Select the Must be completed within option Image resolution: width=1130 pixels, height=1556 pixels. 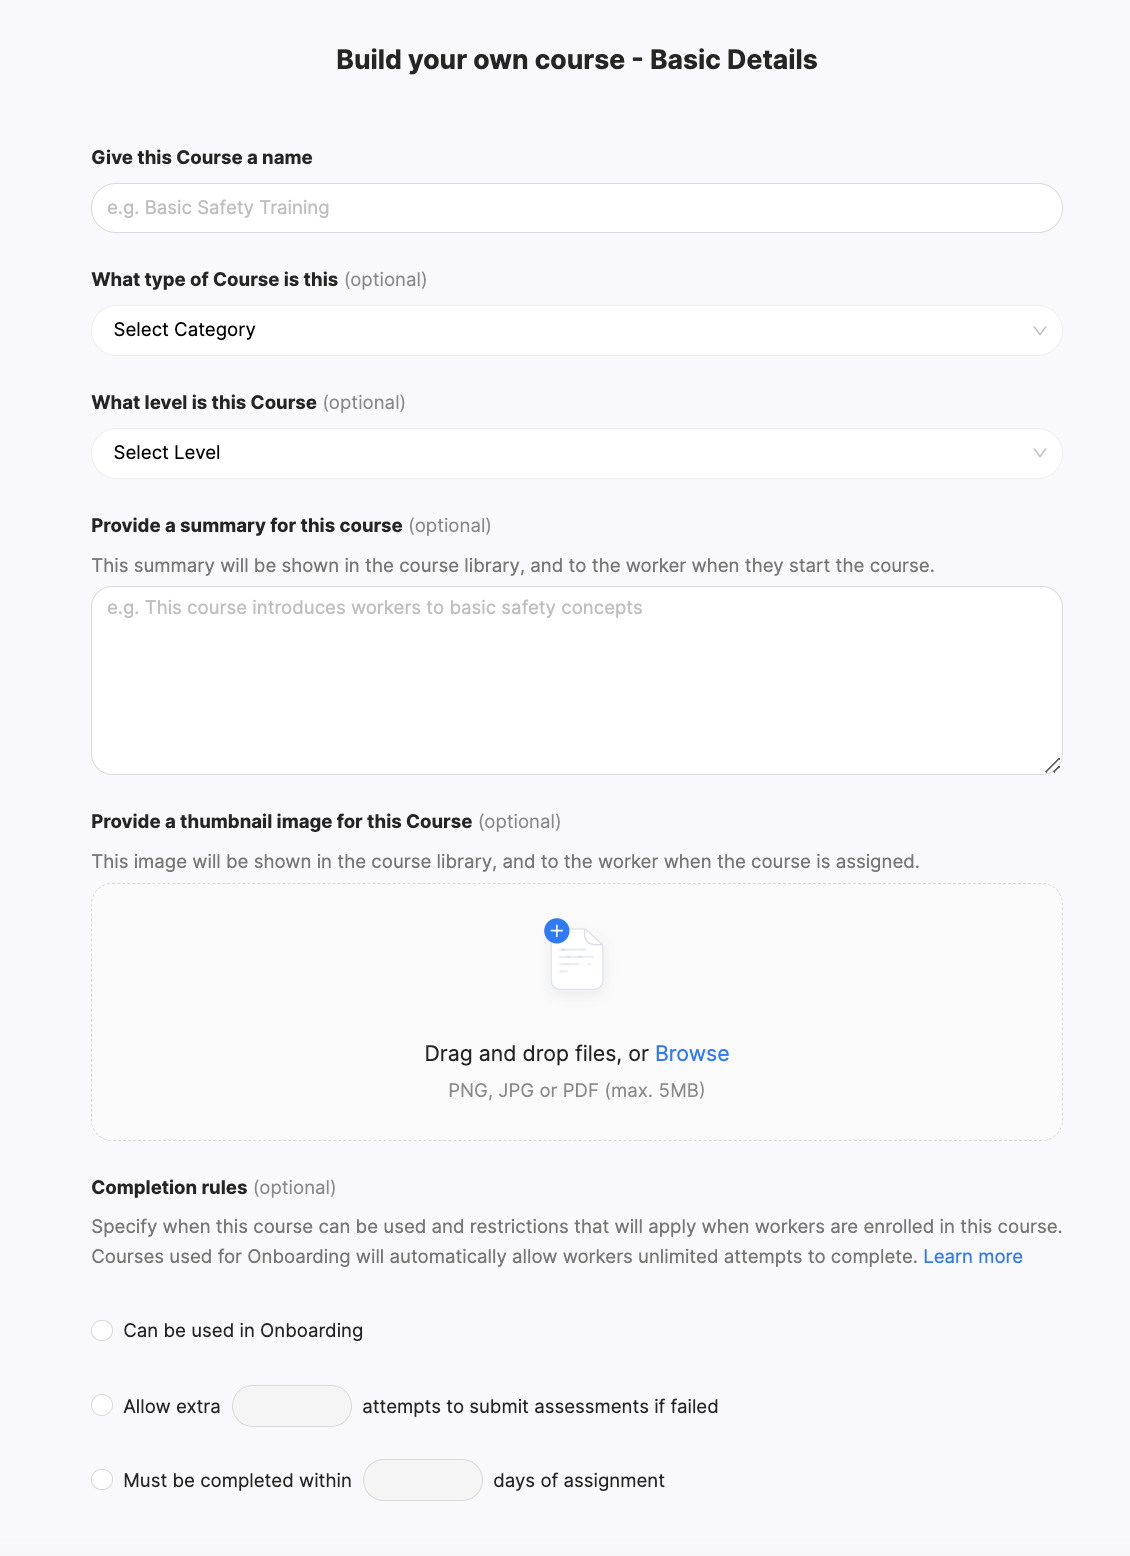[102, 1479]
